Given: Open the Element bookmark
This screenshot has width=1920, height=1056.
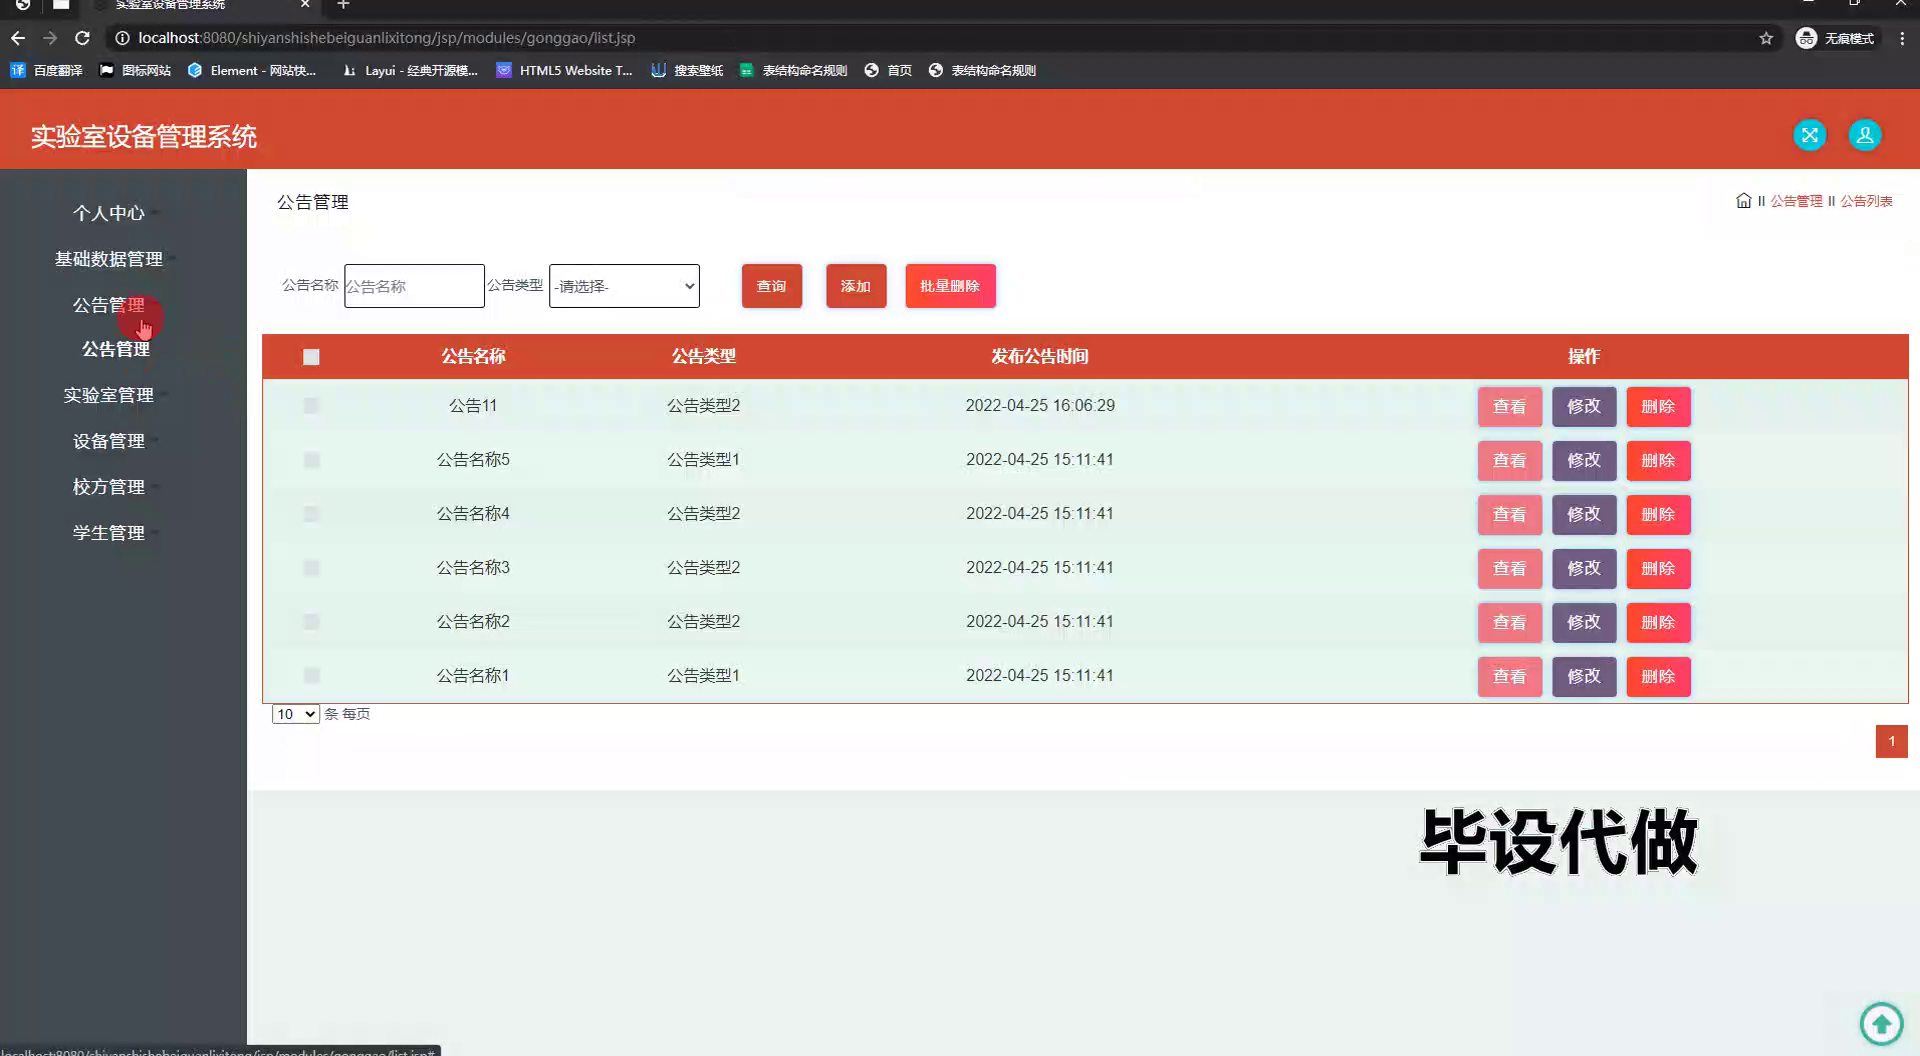Looking at the screenshot, I should click(x=252, y=70).
